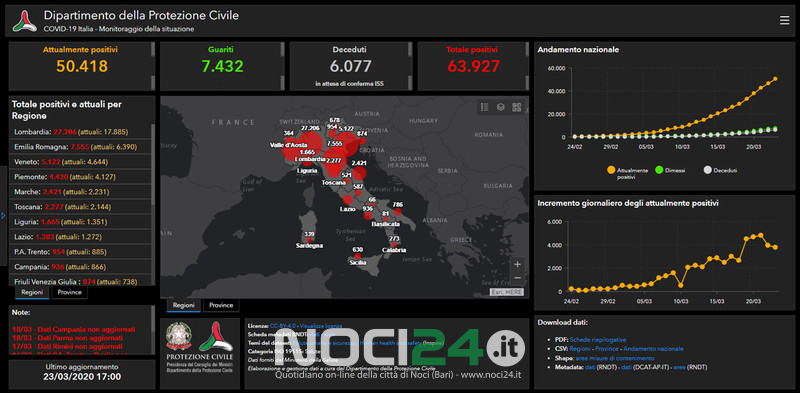Open the basemap gallery grid icon
The width and height of the screenshot is (800, 393).
coord(517,107)
